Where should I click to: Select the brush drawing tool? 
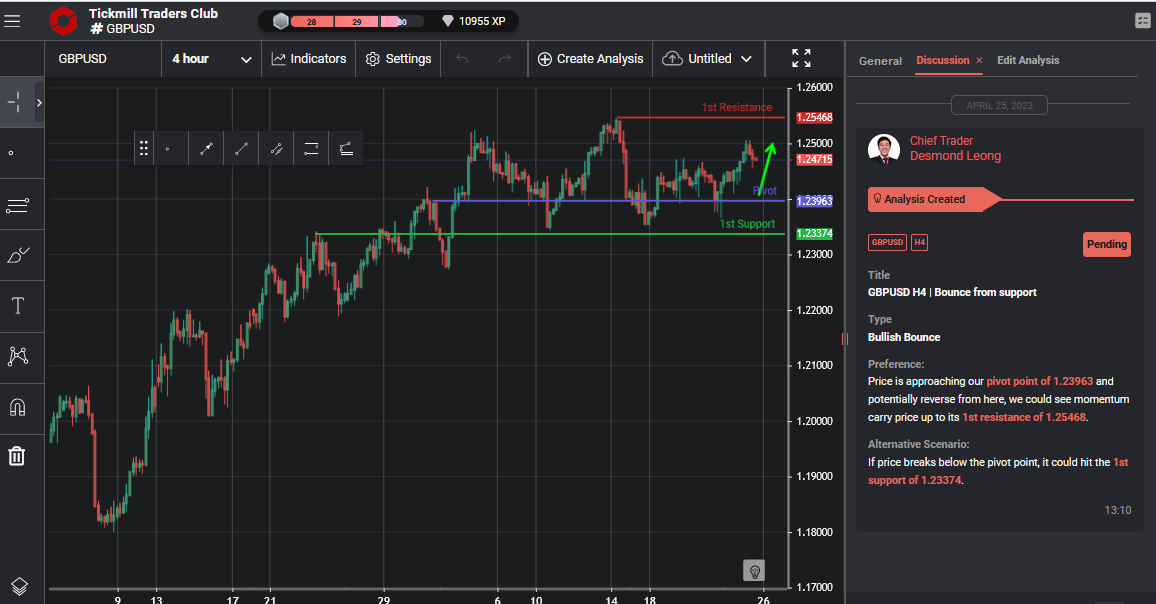[x=18, y=255]
